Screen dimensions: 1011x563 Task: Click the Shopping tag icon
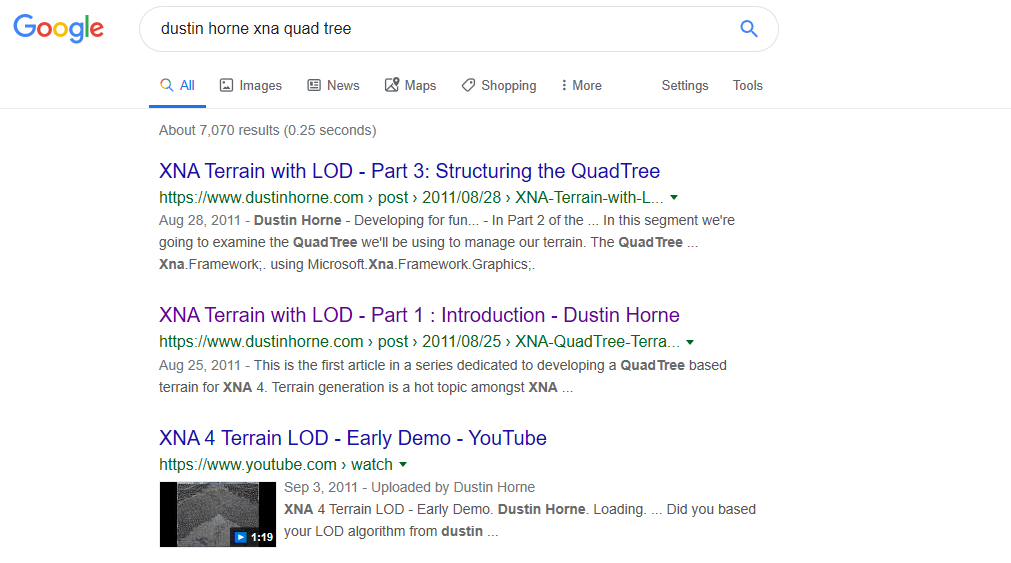(x=468, y=85)
